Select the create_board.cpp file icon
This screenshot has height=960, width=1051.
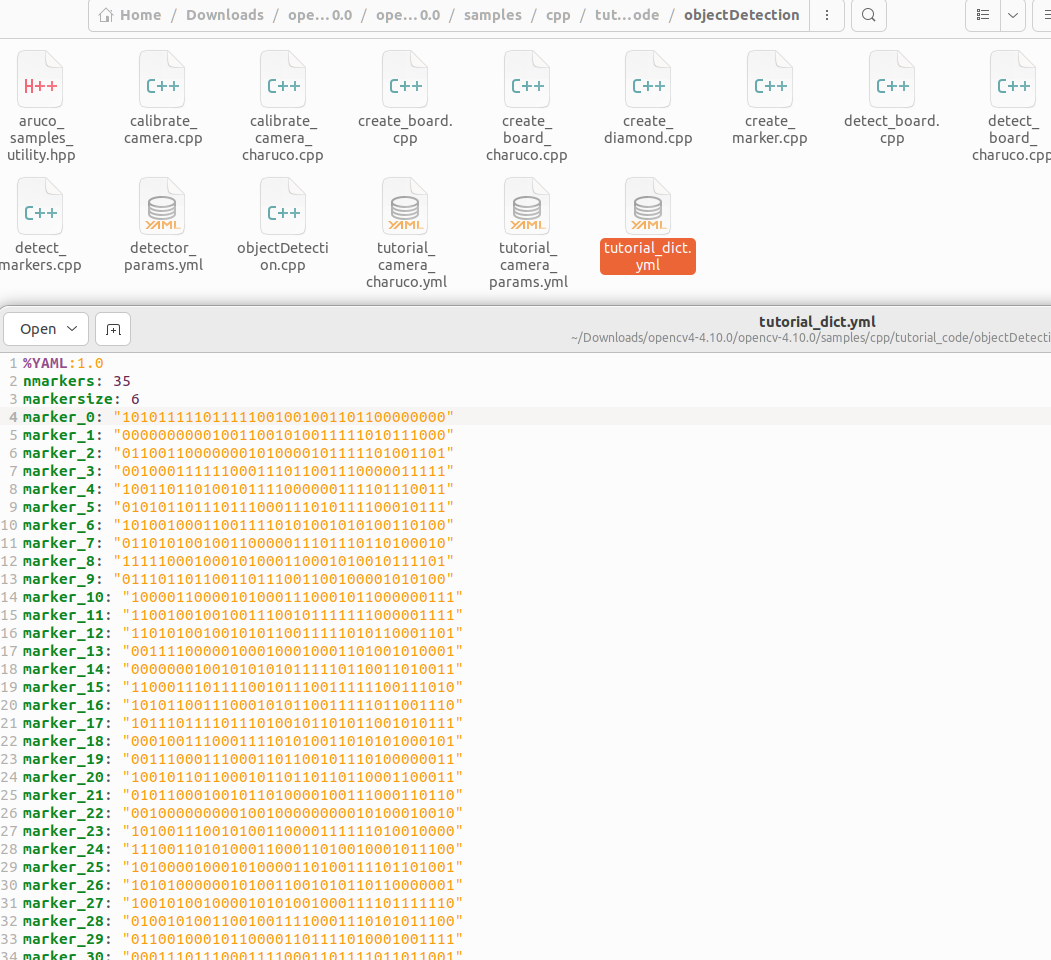tap(405, 79)
